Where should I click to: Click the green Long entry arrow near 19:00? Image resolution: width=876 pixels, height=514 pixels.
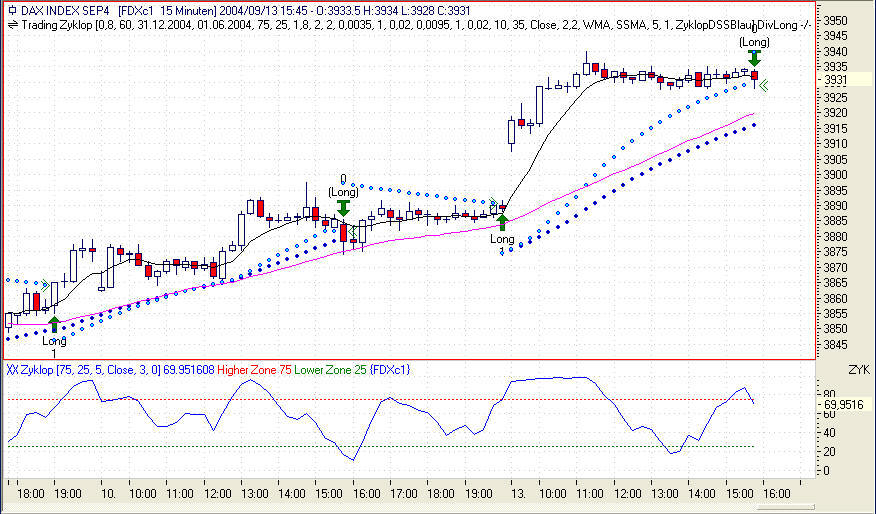(x=54, y=324)
